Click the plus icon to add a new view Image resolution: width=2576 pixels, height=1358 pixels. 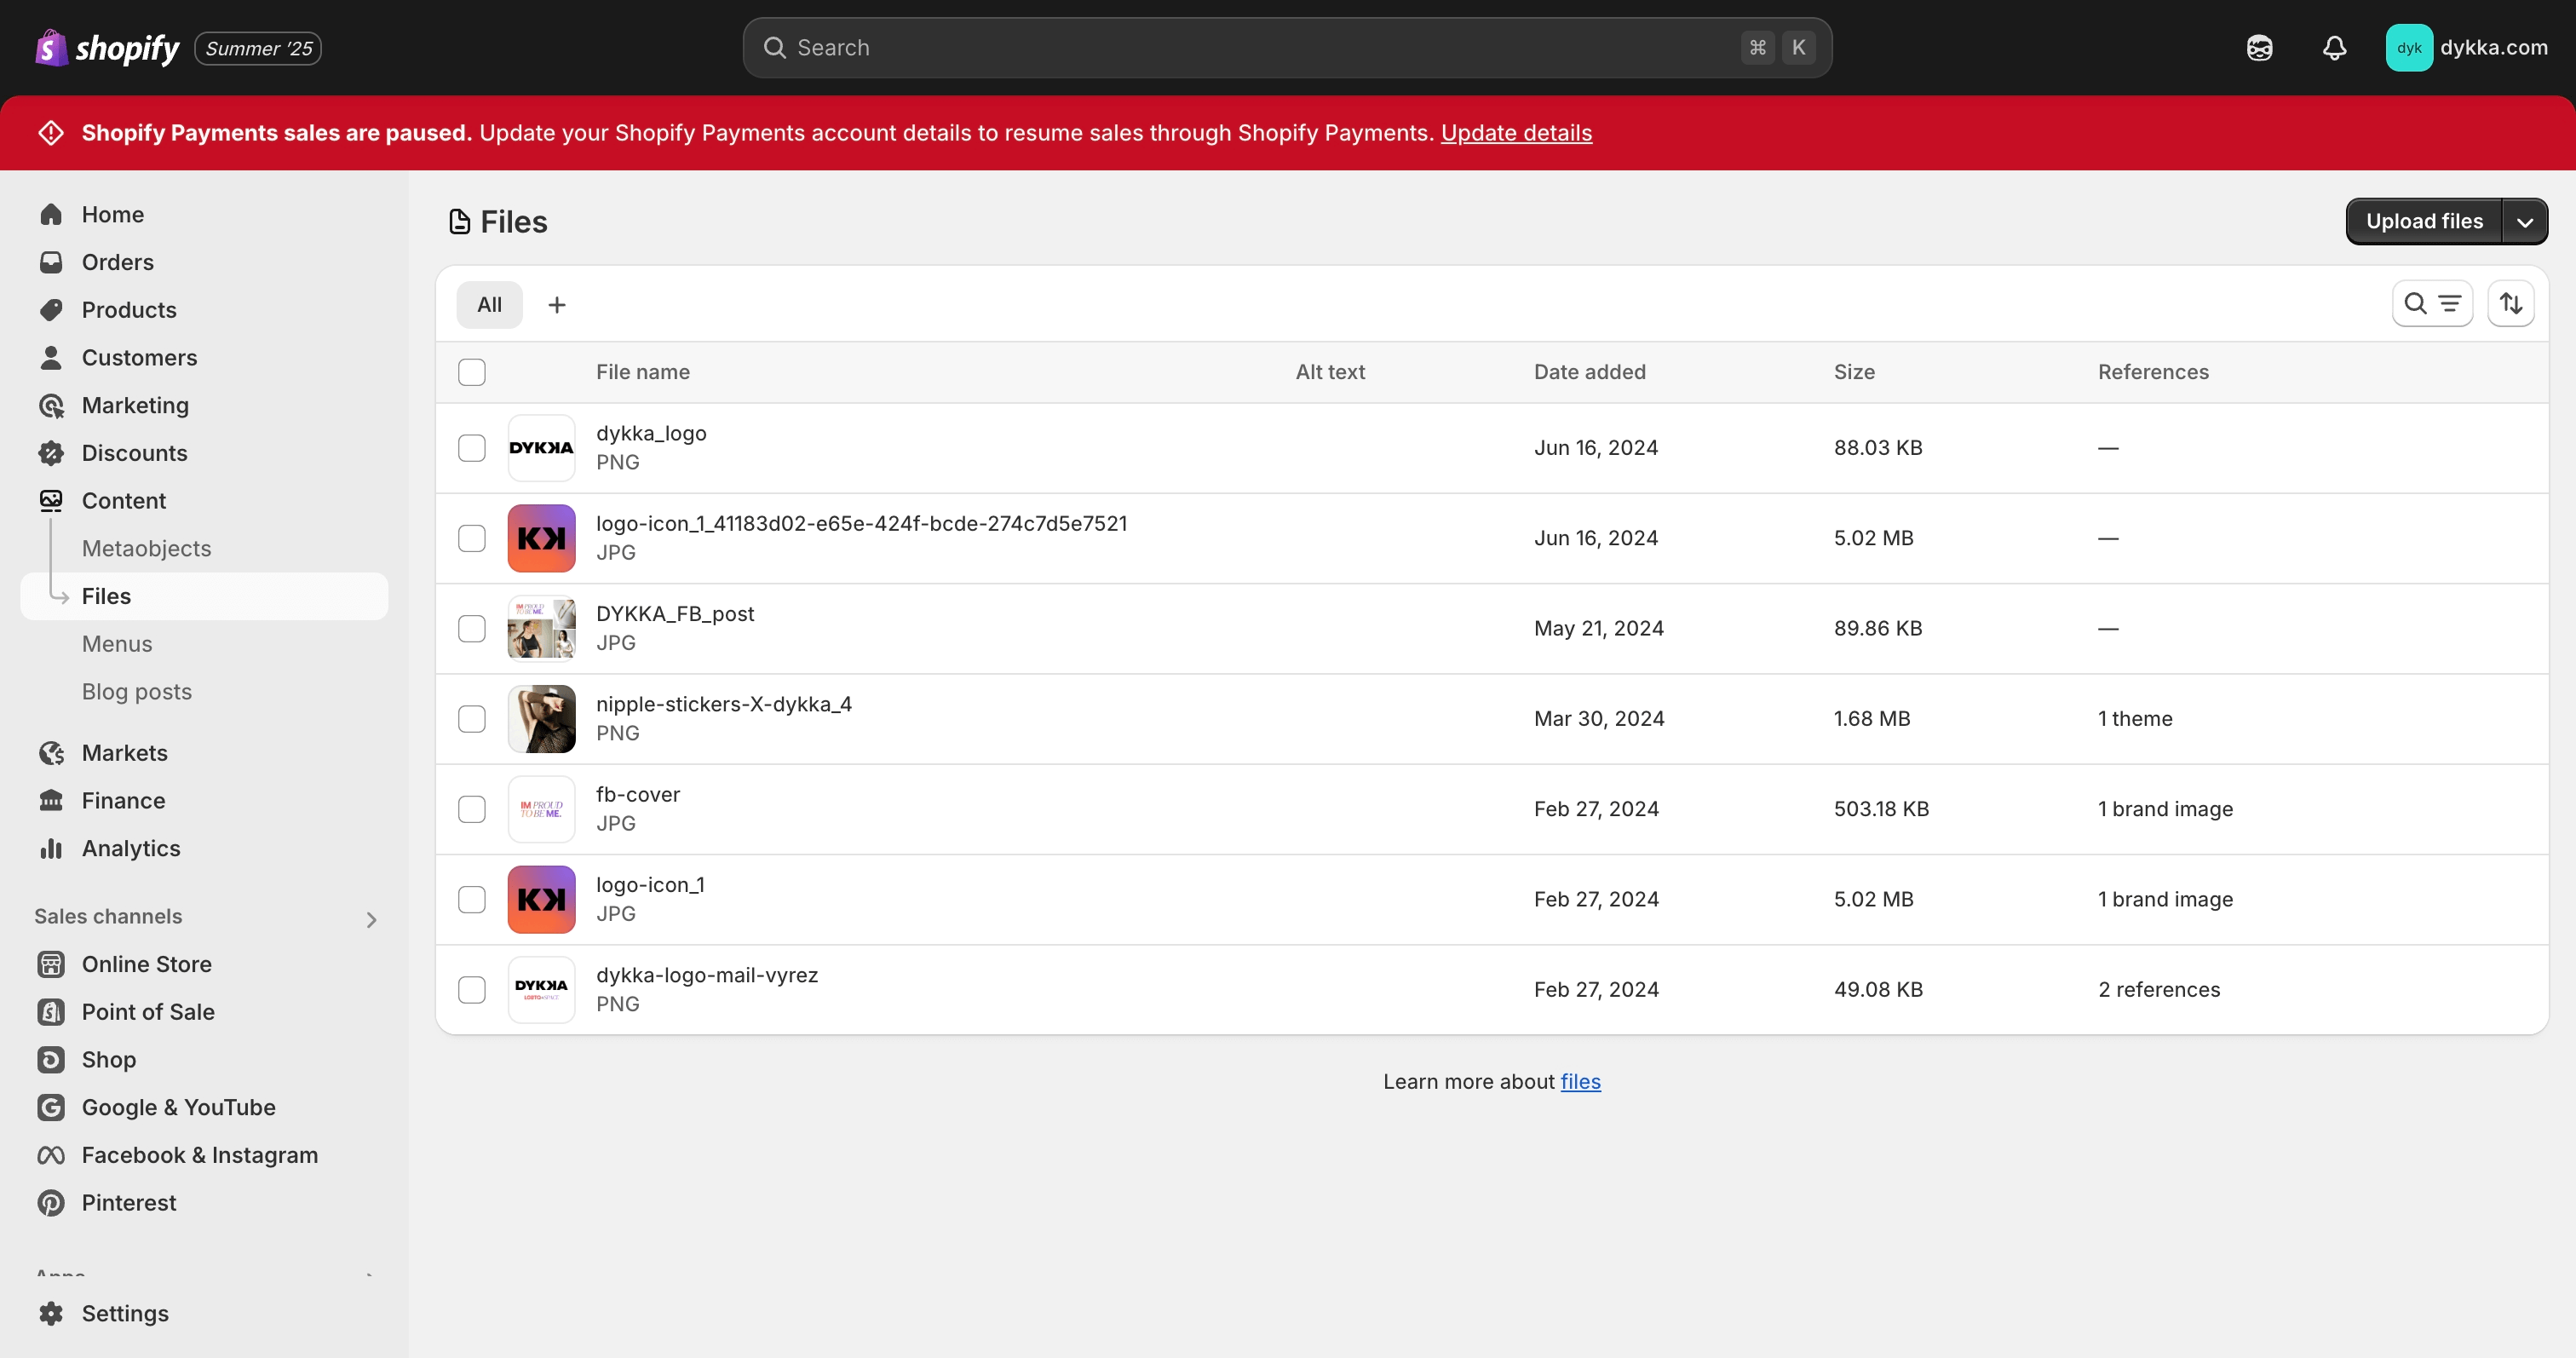point(557,305)
